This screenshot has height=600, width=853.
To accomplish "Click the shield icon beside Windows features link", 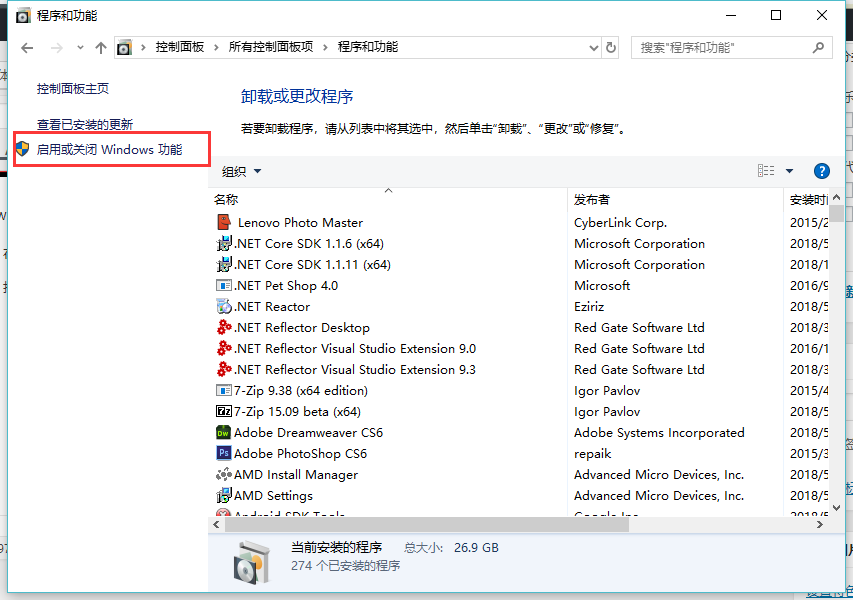I will pyautogui.click(x=22, y=149).
